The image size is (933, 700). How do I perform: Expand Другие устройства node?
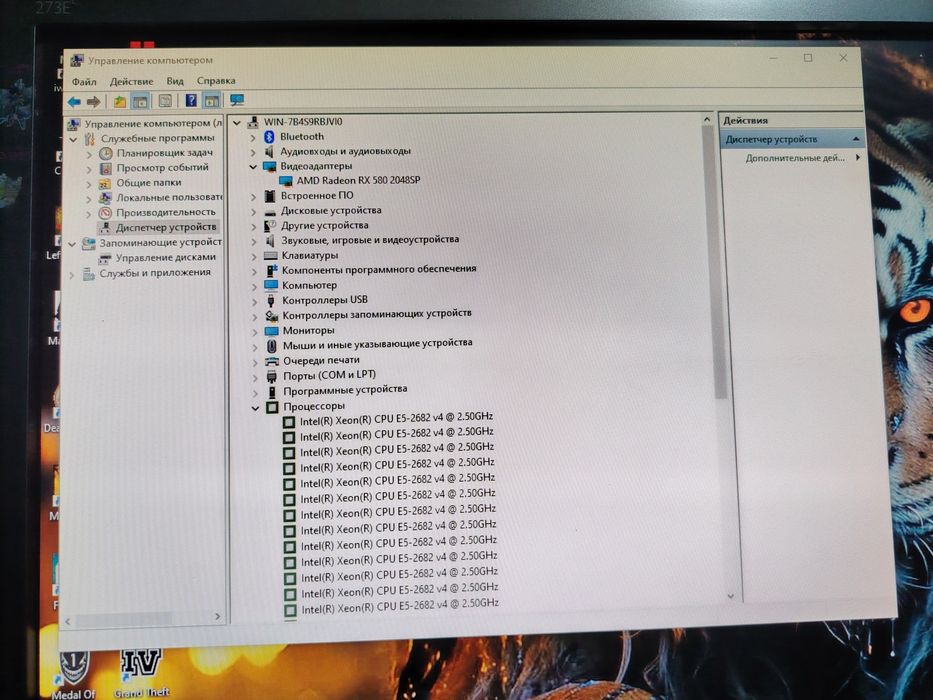[x=253, y=226]
